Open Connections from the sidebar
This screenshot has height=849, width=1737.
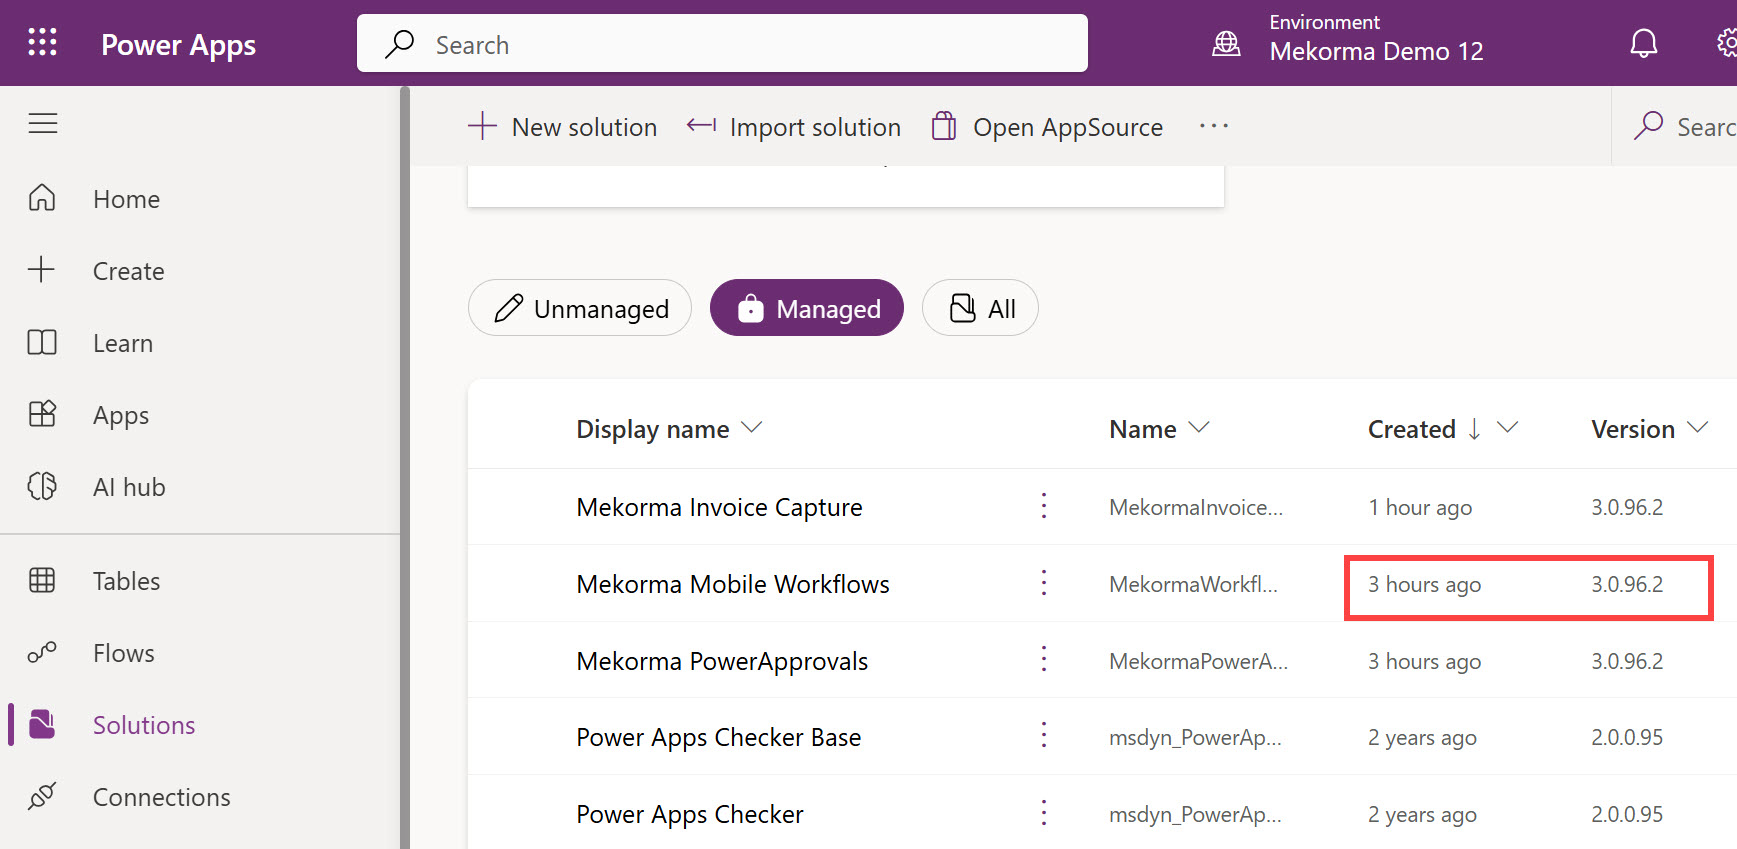pyautogui.click(x=161, y=797)
